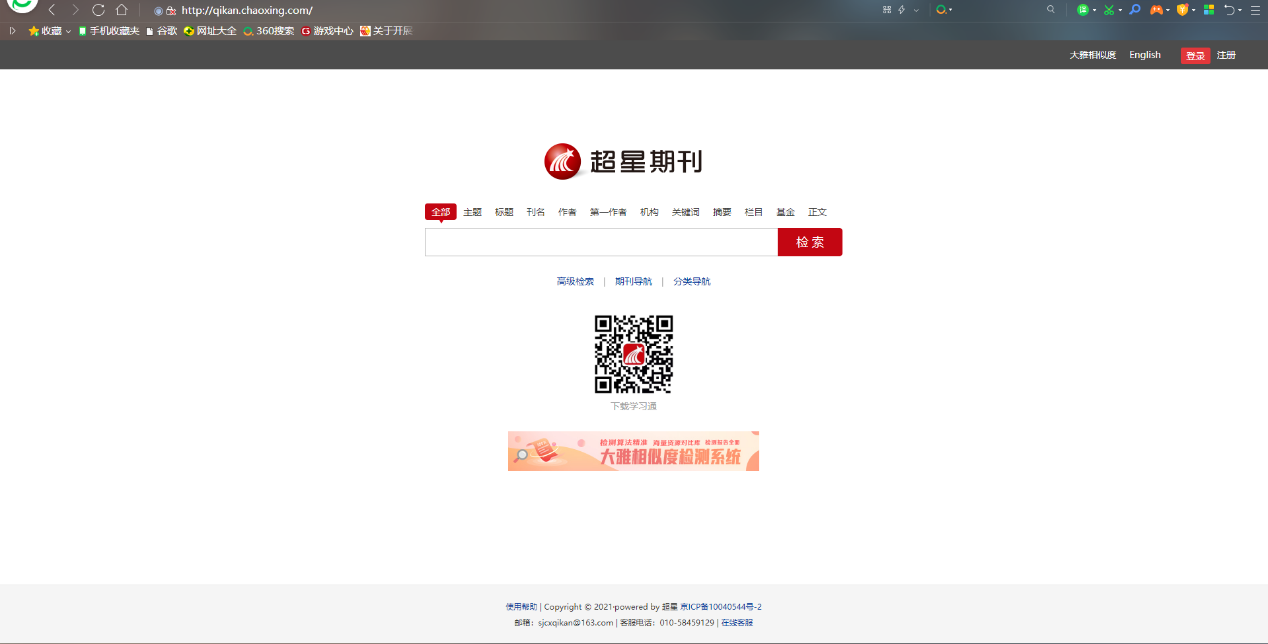Click the sjcxqikan@163.com email text

(575, 623)
